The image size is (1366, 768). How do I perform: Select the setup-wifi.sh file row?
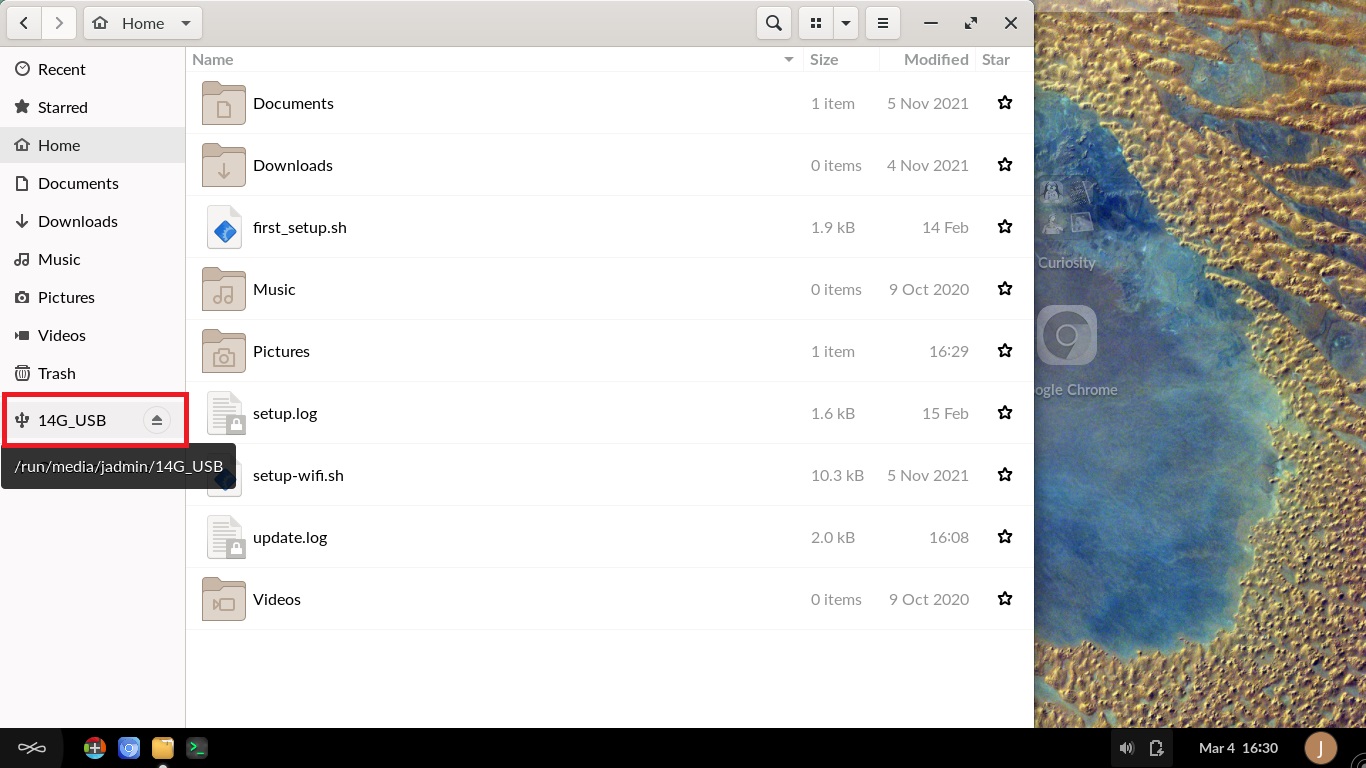pyautogui.click(x=610, y=475)
